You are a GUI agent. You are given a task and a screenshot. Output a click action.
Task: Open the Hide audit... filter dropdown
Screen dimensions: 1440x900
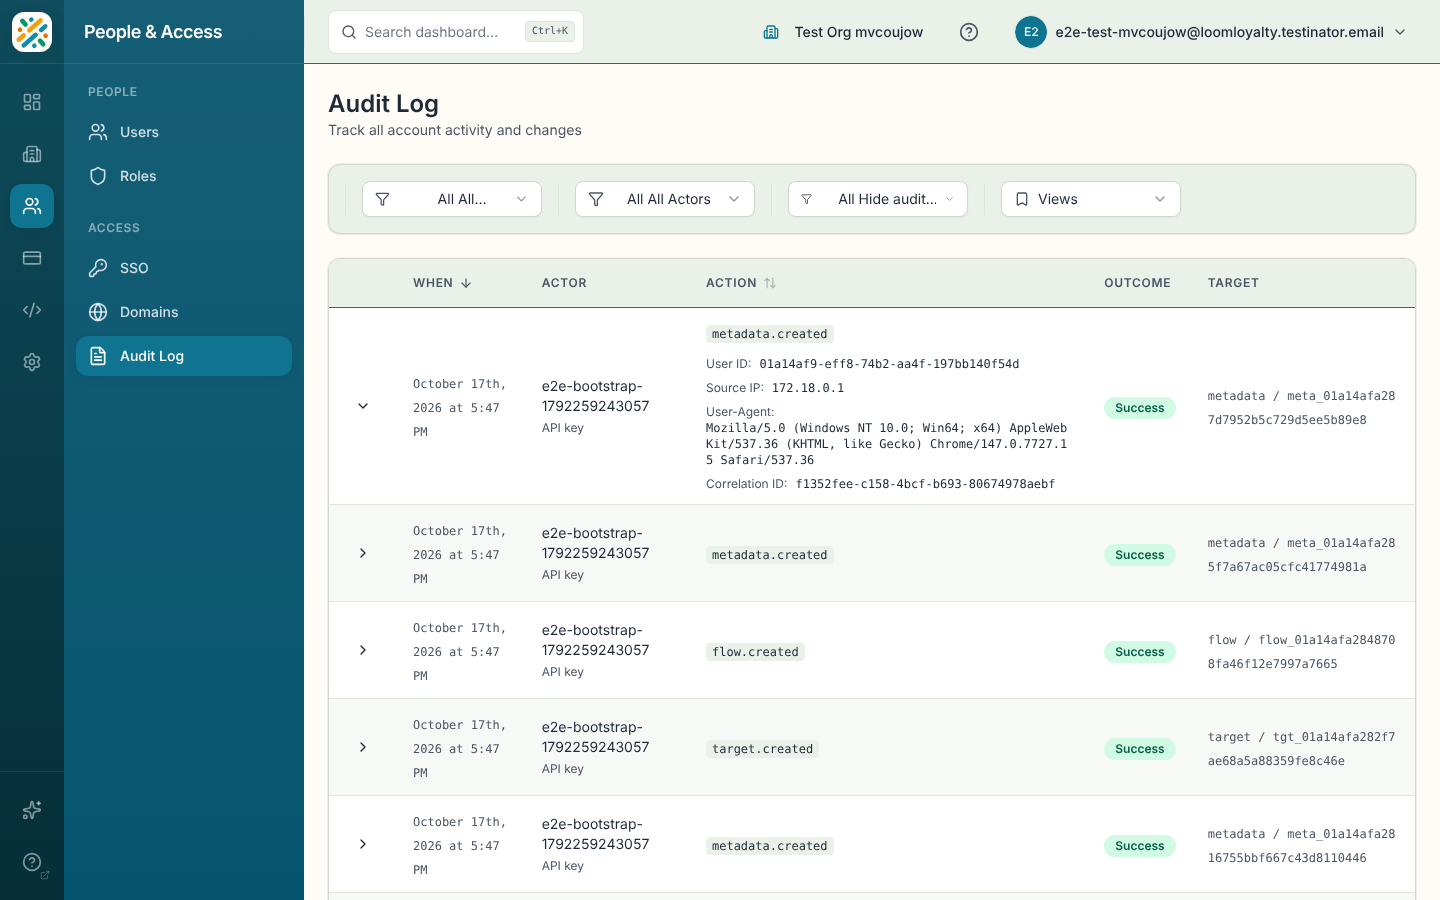(x=878, y=199)
